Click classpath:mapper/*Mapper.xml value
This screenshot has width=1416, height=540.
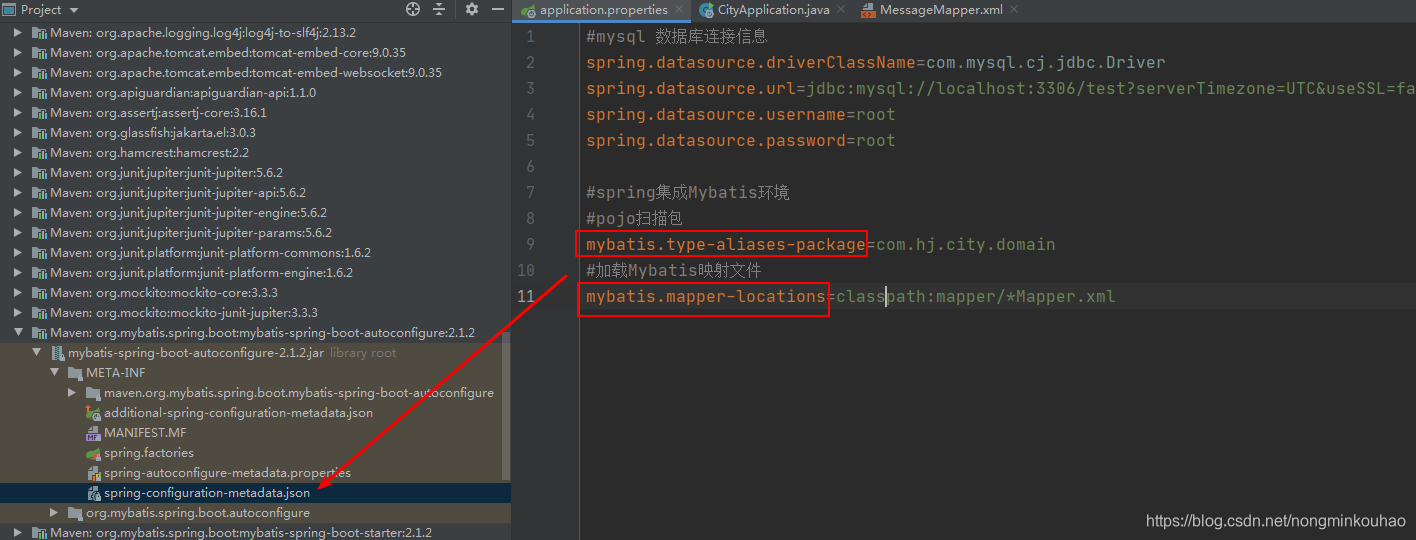click(x=976, y=296)
